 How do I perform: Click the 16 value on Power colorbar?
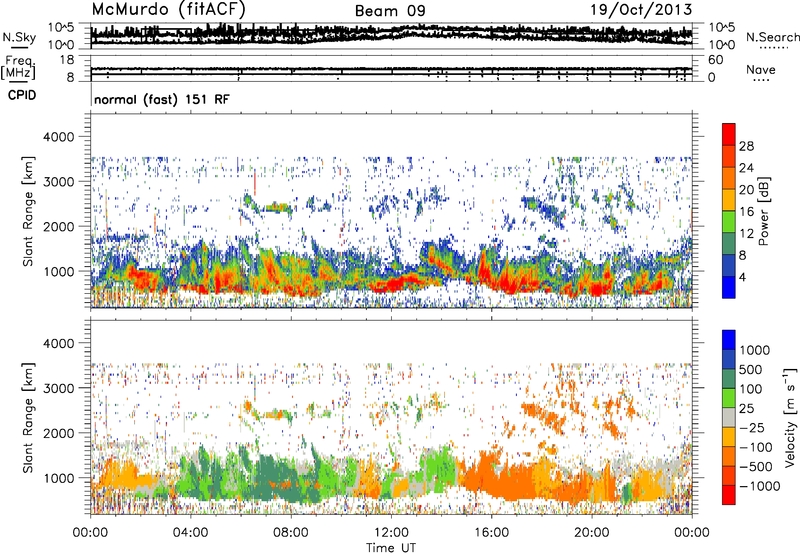(x=746, y=212)
